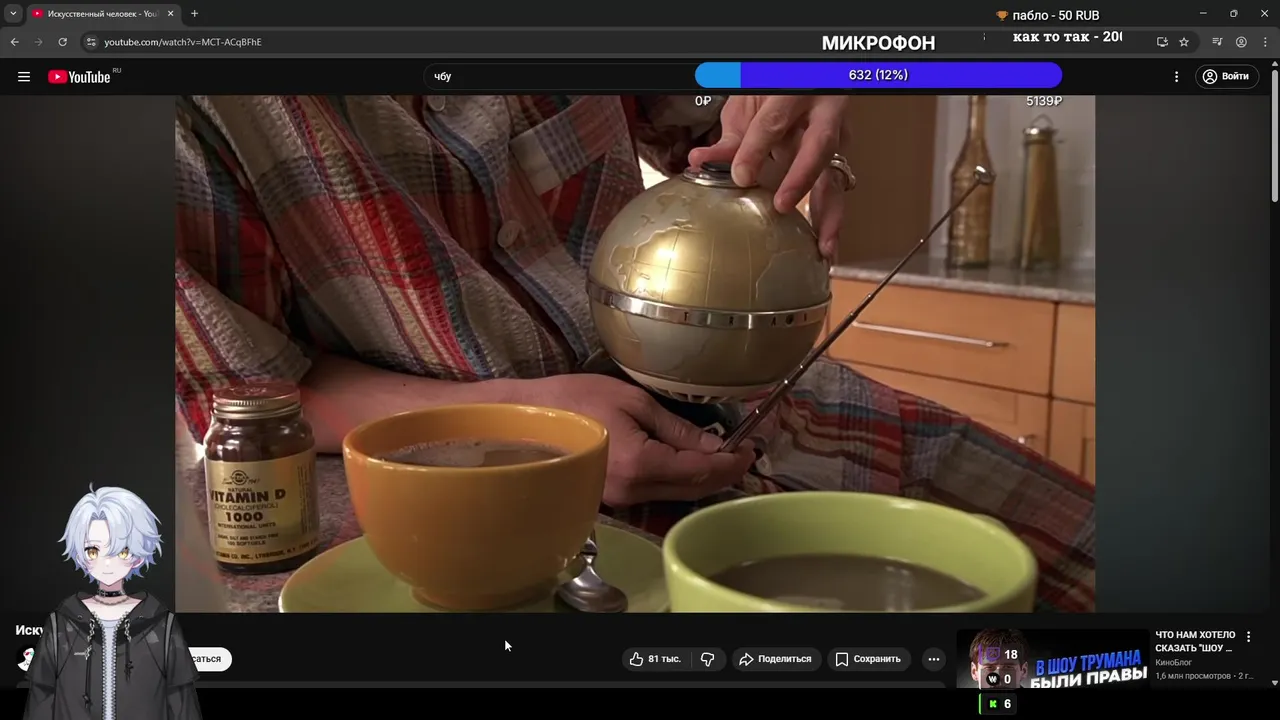This screenshot has width=1280, height=720.
Task: Open the Chrome three-dot menu
Action: (x=1264, y=42)
